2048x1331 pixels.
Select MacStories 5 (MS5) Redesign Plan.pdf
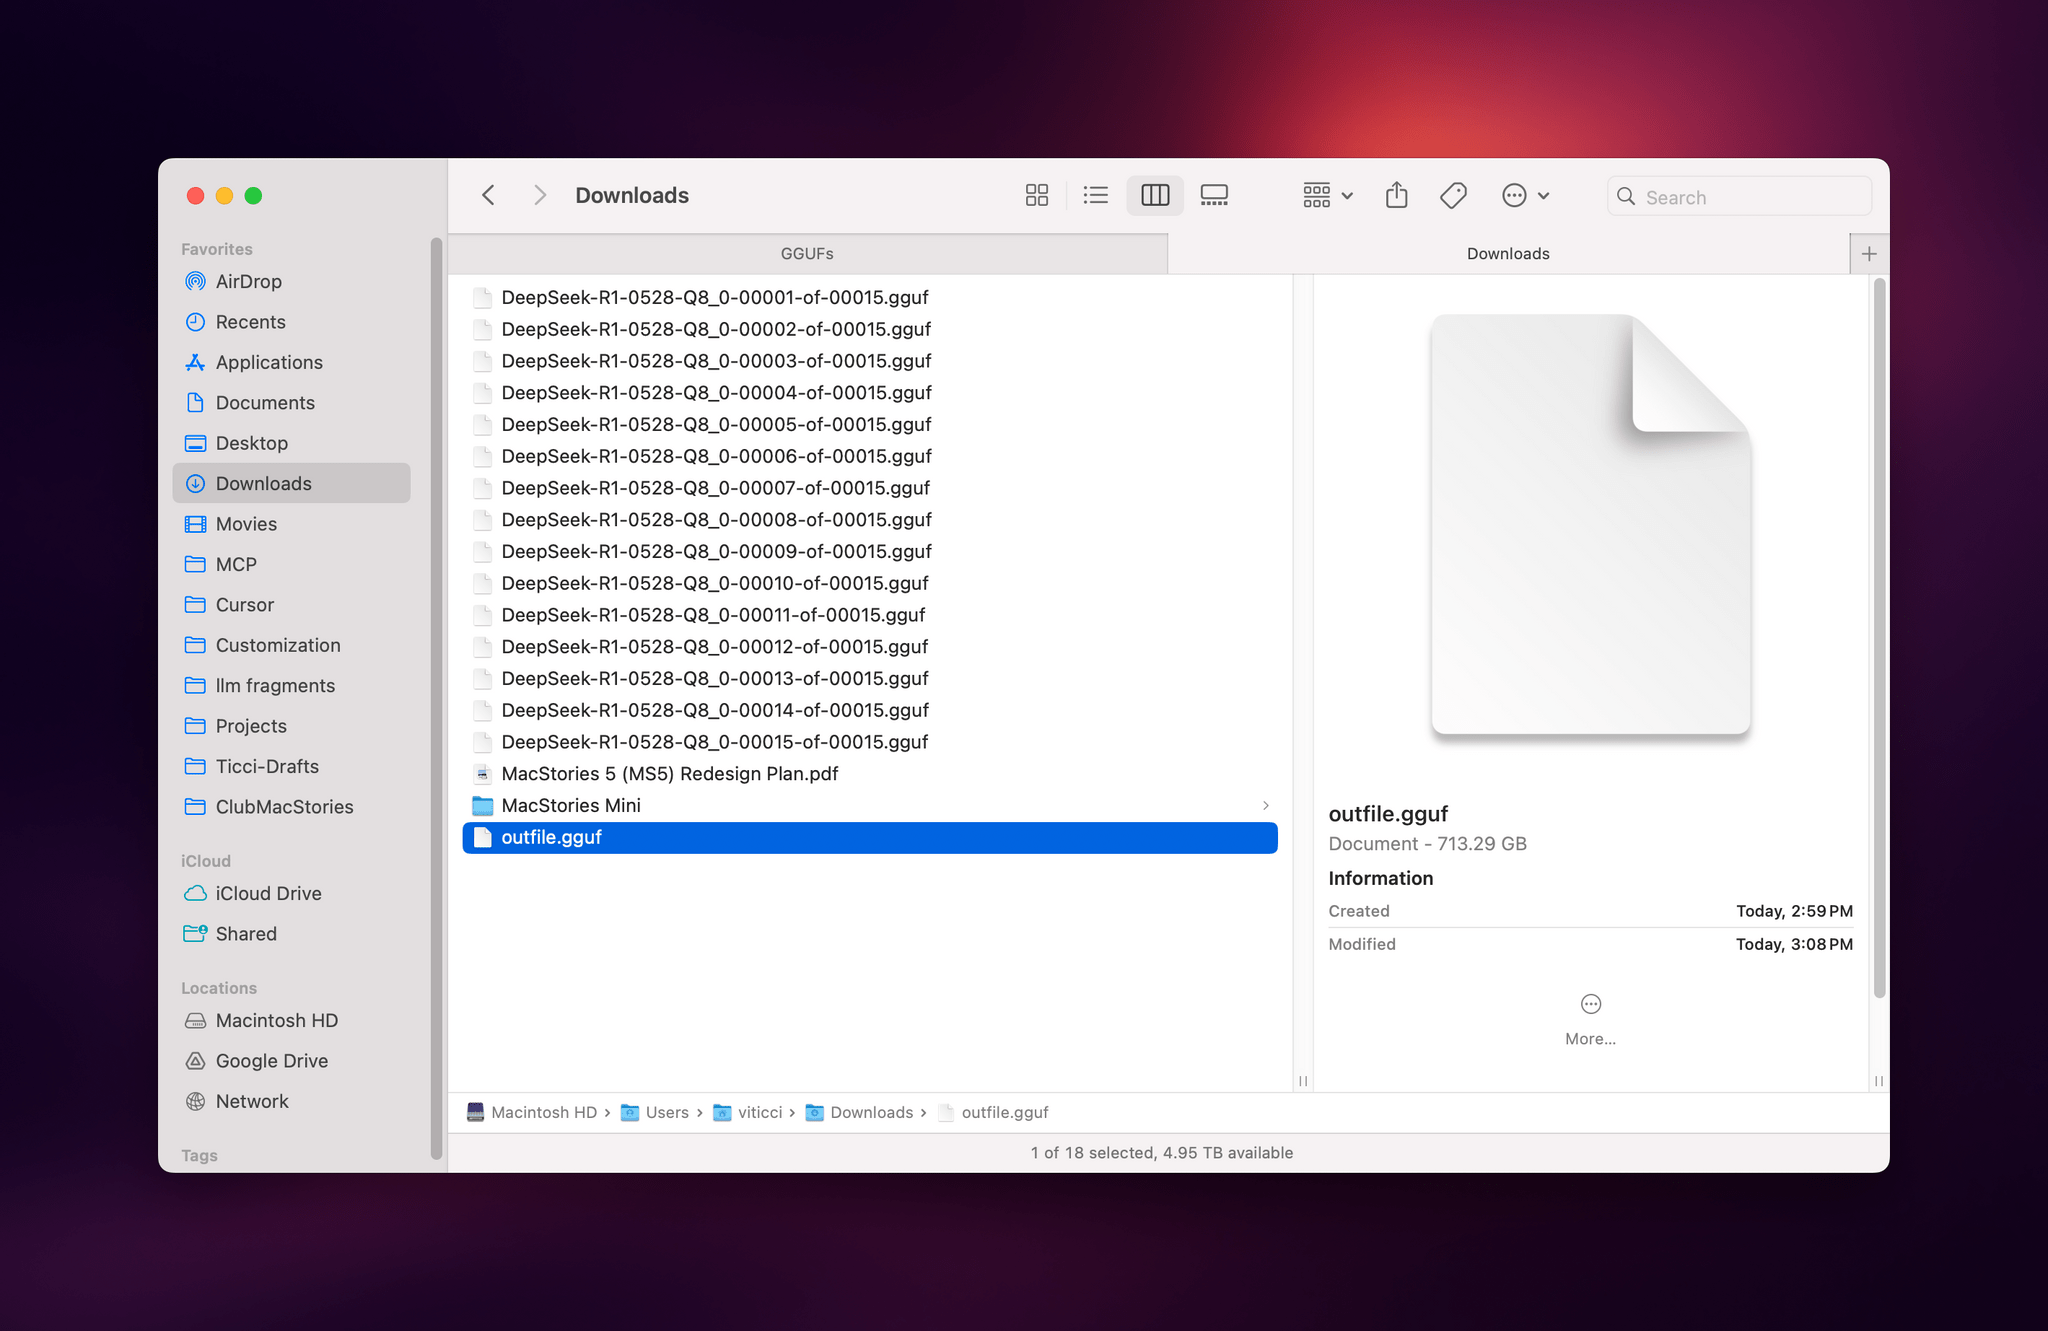pos(870,774)
